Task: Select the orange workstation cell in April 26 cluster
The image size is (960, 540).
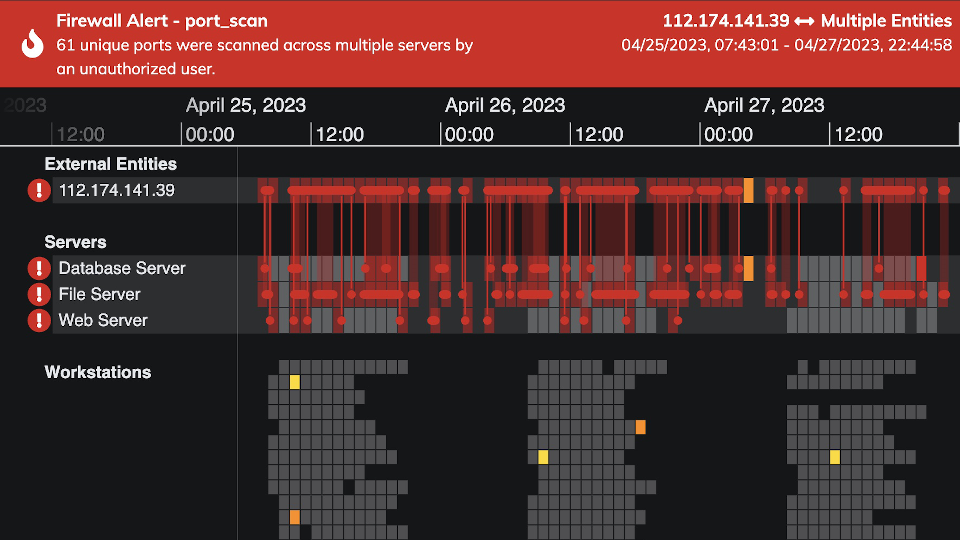Action: click(640, 427)
